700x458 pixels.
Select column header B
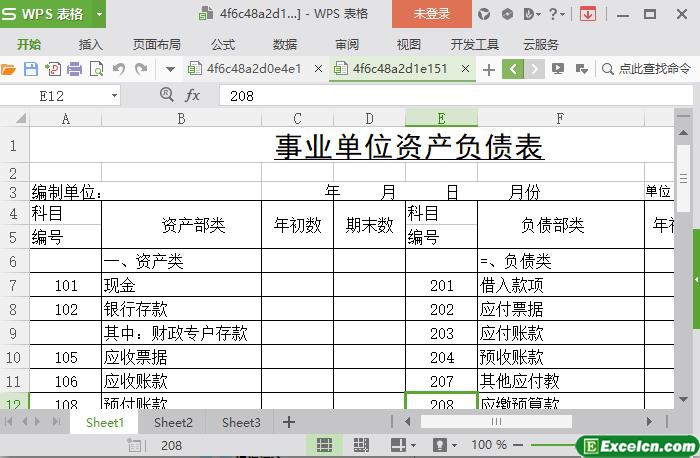(x=181, y=119)
